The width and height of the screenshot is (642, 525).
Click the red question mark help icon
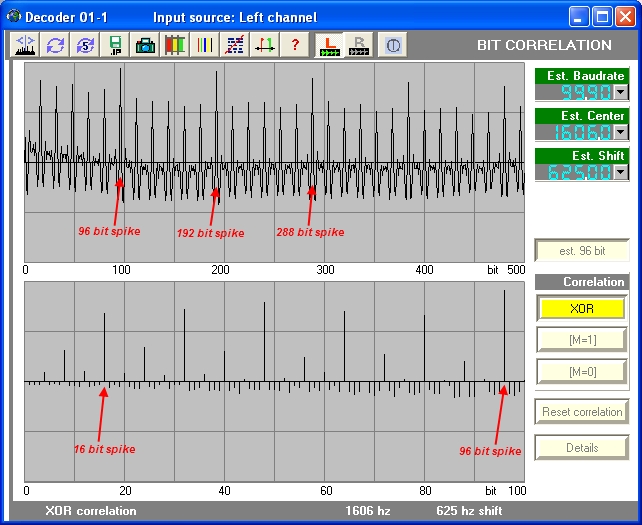click(295, 45)
